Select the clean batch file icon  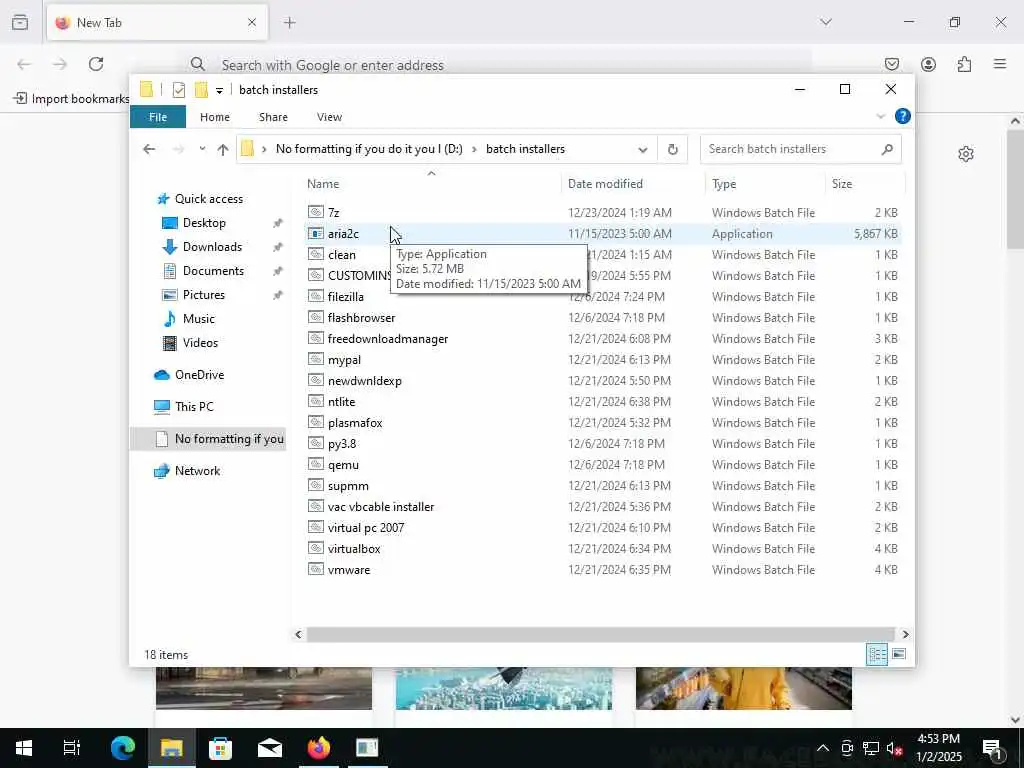point(315,254)
